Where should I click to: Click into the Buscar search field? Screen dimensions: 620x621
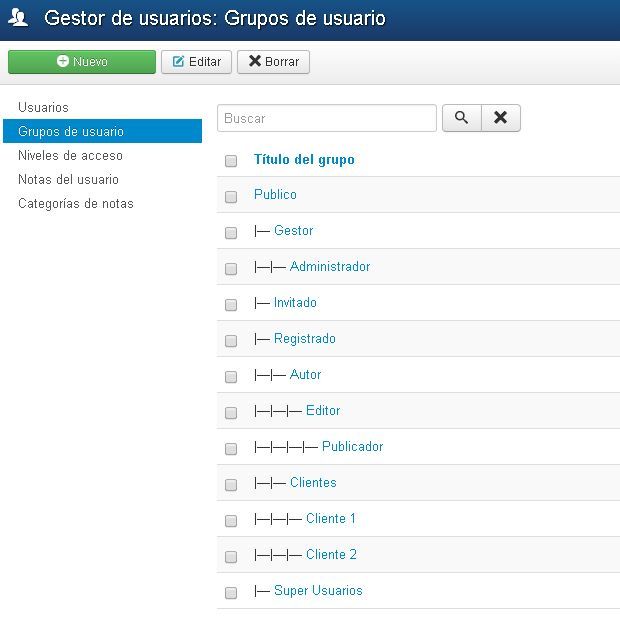327,118
